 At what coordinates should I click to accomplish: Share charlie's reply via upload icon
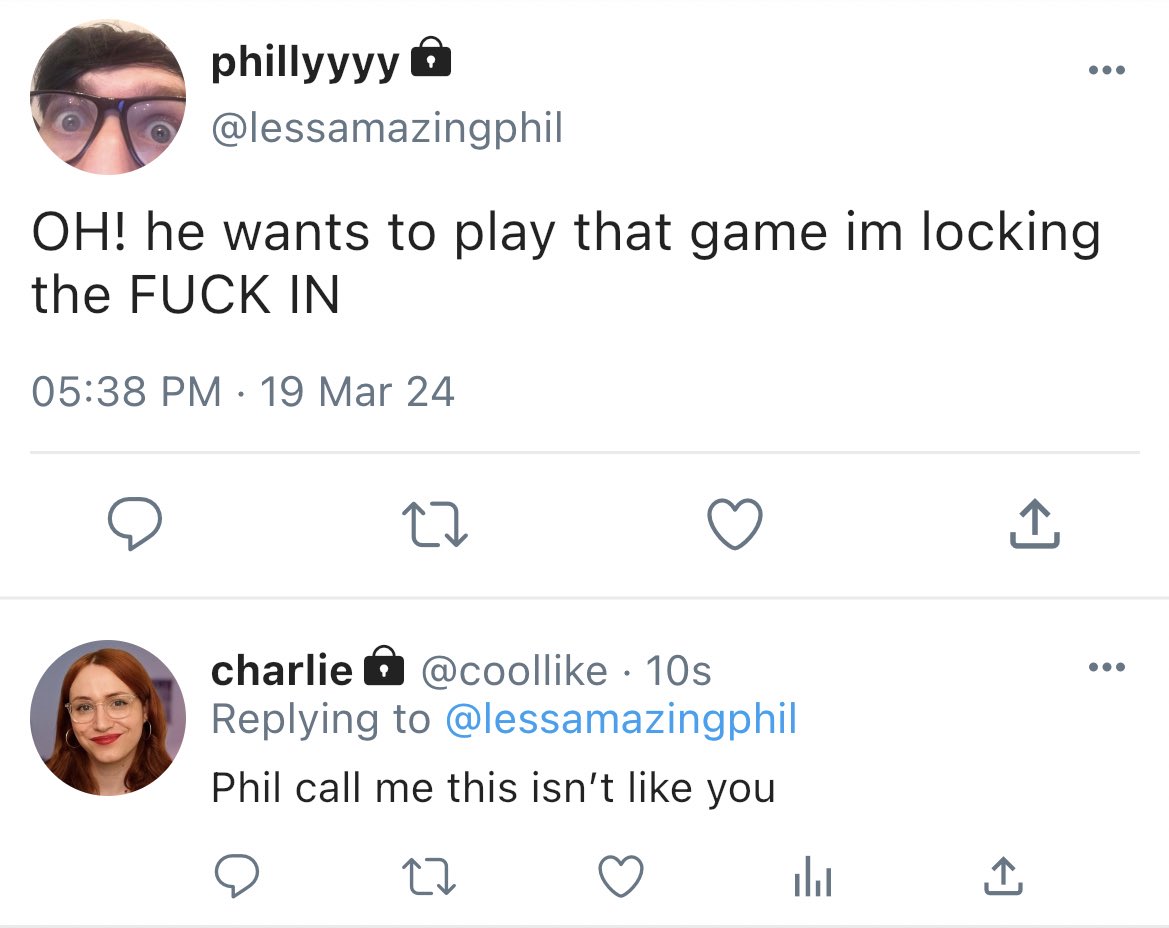point(1003,875)
